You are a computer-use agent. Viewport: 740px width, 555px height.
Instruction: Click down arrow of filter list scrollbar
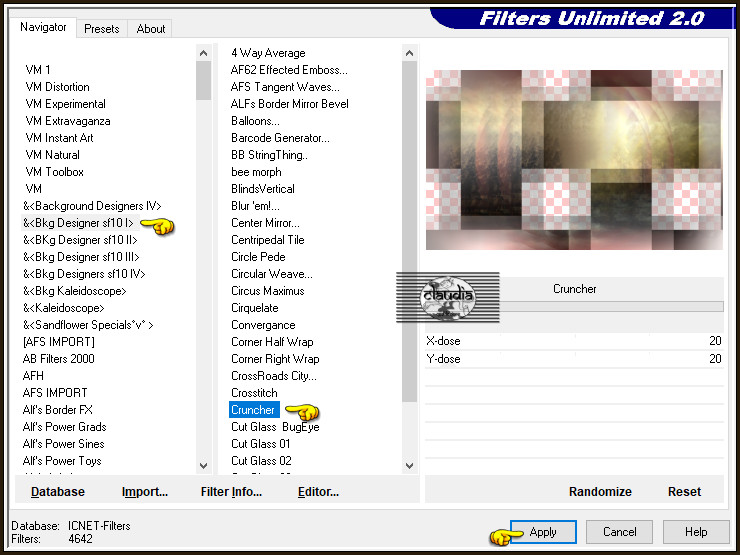coord(409,466)
